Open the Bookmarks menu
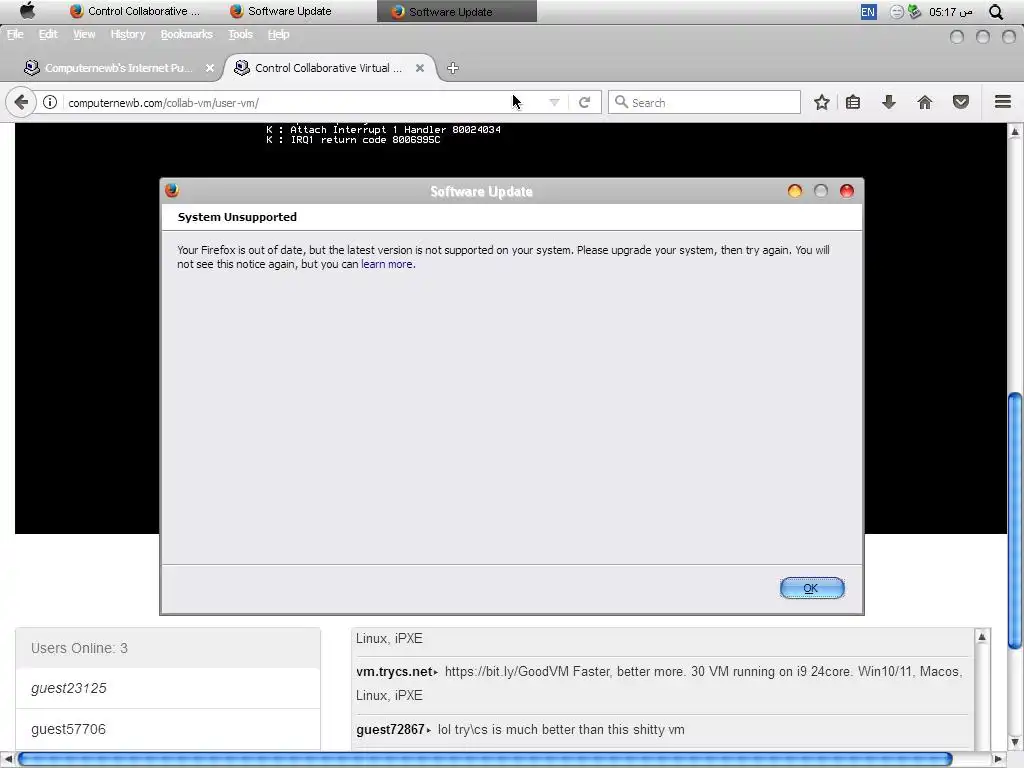Viewport: 1024px width, 768px height. (x=186, y=34)
